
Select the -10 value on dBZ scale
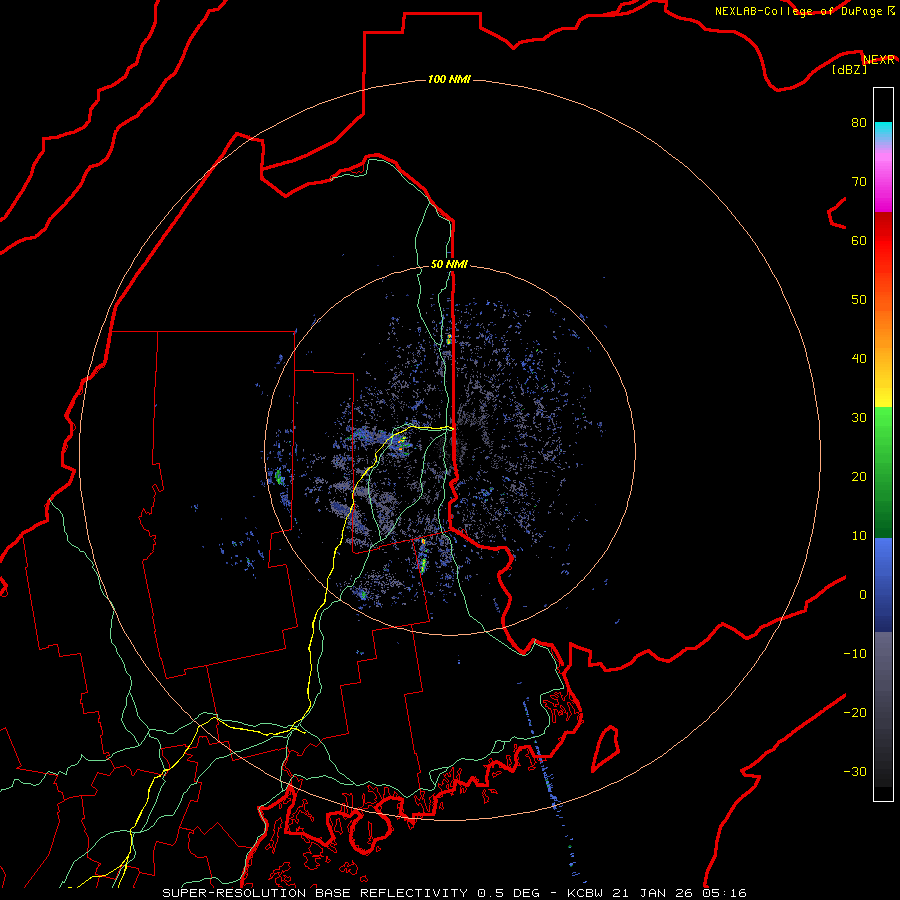coord(855,654)
